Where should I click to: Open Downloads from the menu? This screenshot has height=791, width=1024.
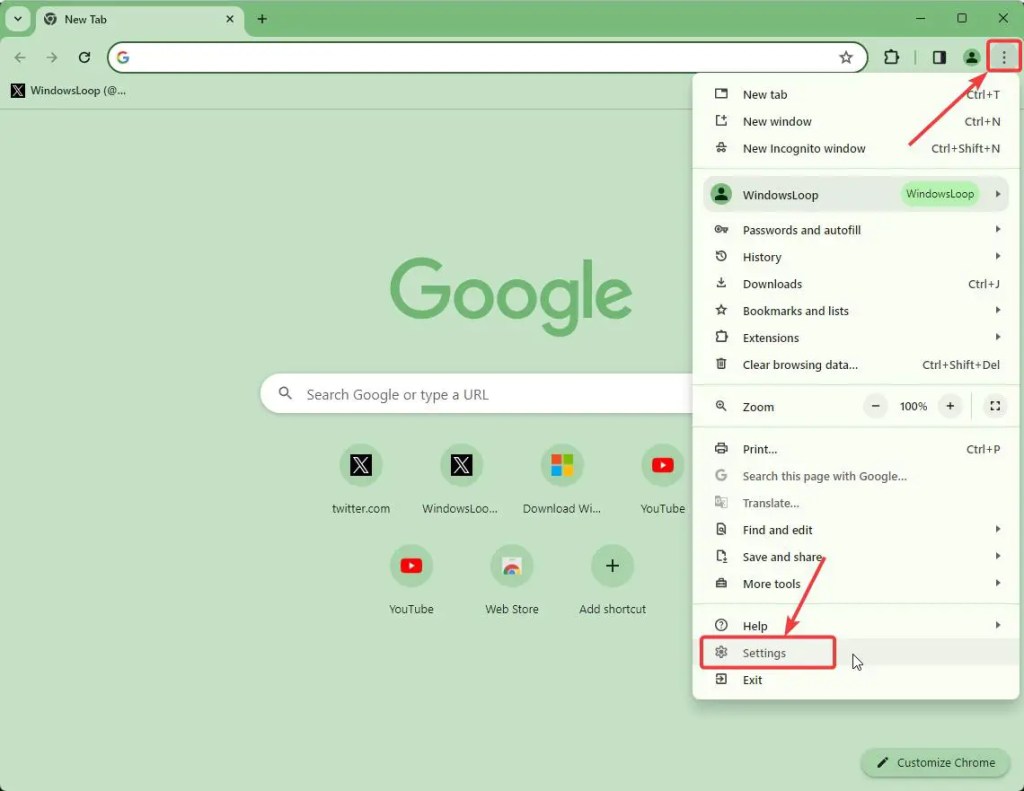coord(856,283)
